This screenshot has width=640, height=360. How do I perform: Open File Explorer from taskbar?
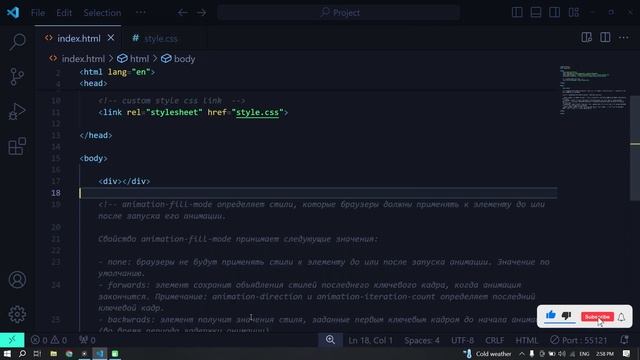pyautogui.click(x=53, y=353)
